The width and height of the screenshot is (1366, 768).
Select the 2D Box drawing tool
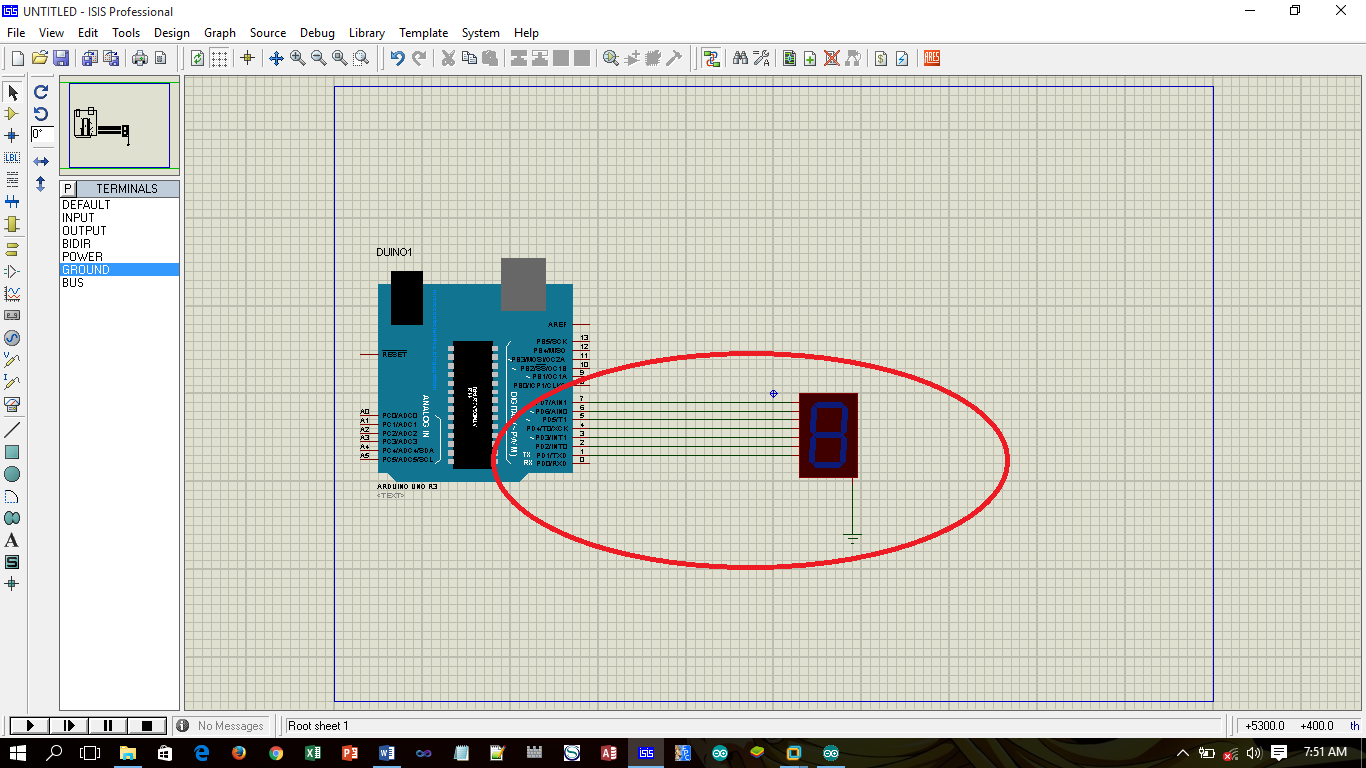tap(12, 452)
